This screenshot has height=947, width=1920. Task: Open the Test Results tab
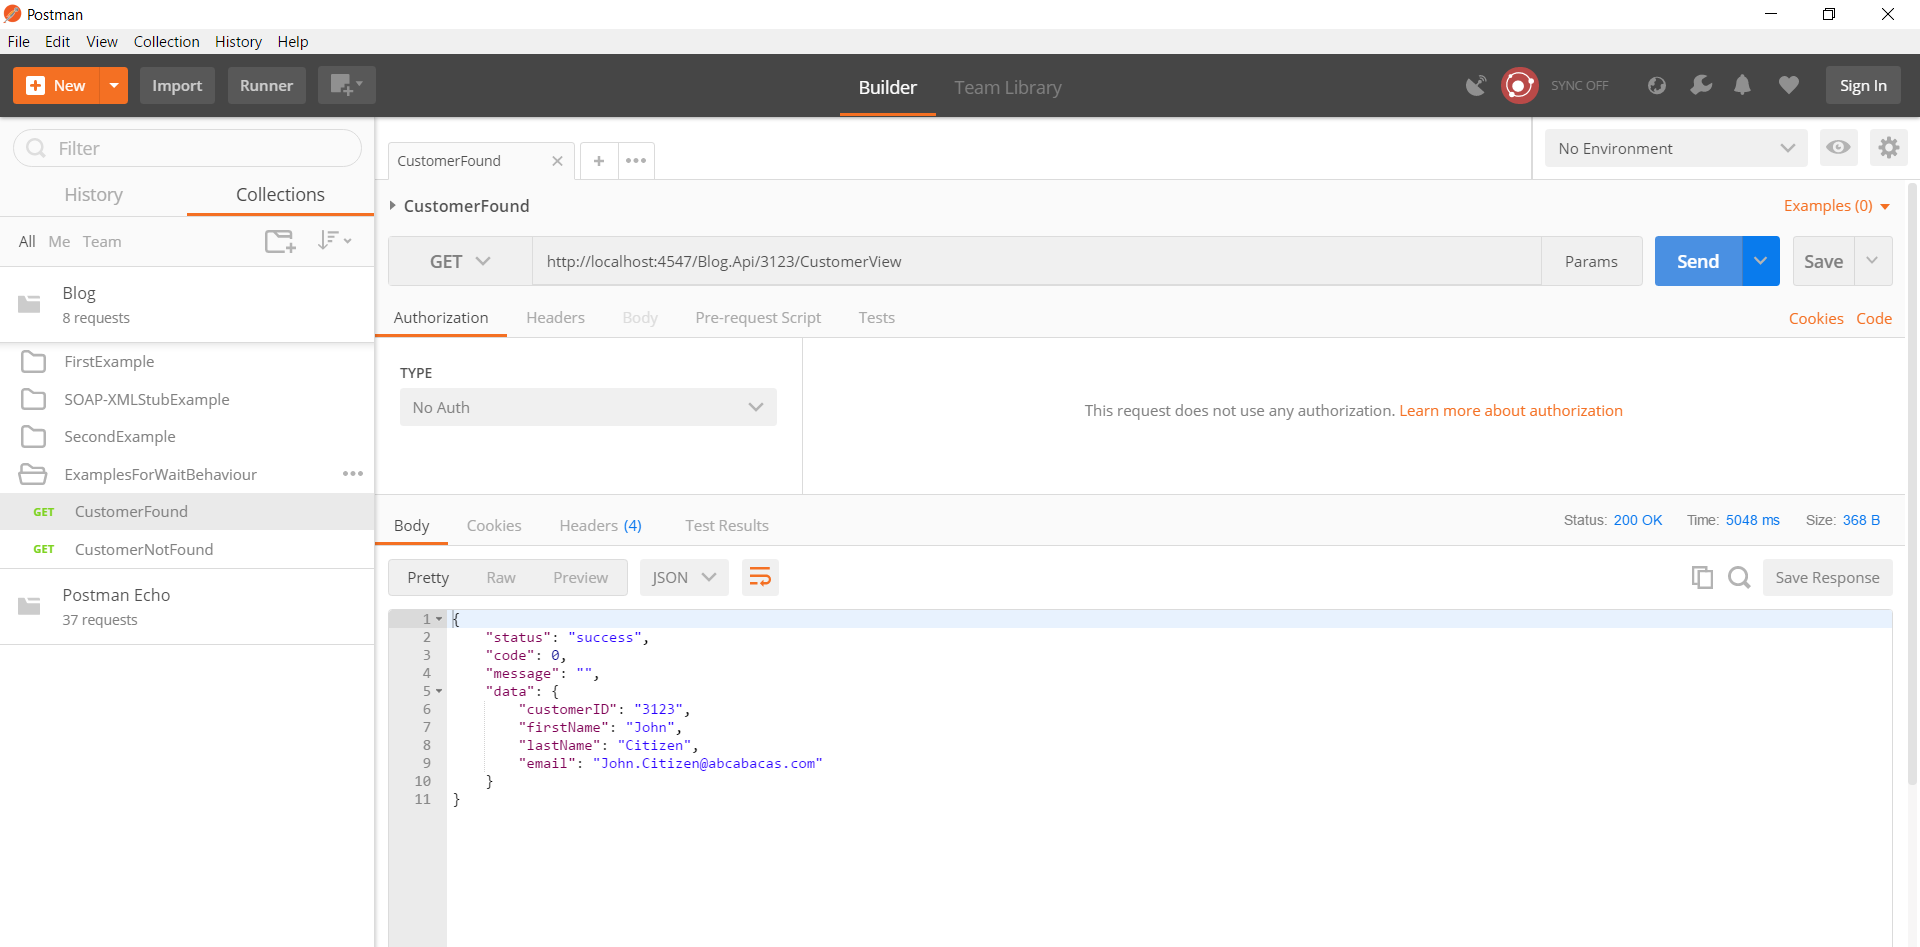click(x=727, y=525)
